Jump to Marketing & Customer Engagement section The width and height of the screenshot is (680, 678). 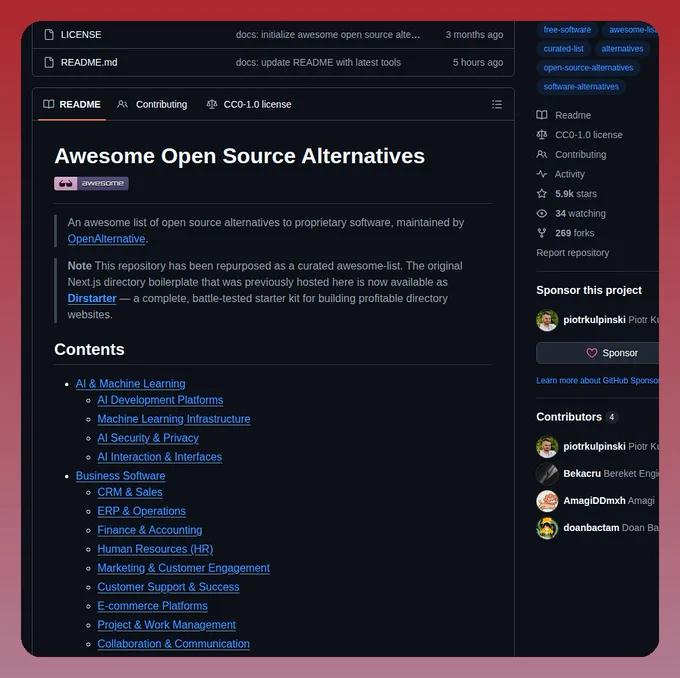[x=183, y=568]
